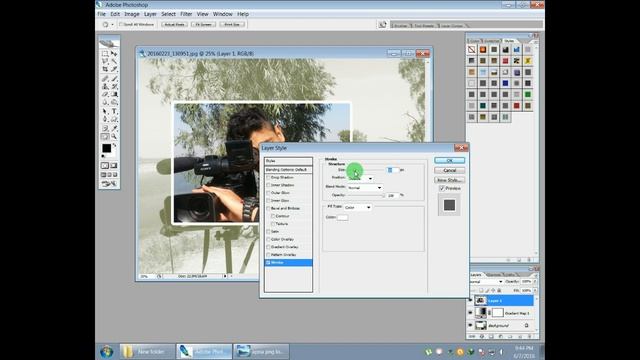
Task: Select the Crop tool
Action: pos(105,69)
